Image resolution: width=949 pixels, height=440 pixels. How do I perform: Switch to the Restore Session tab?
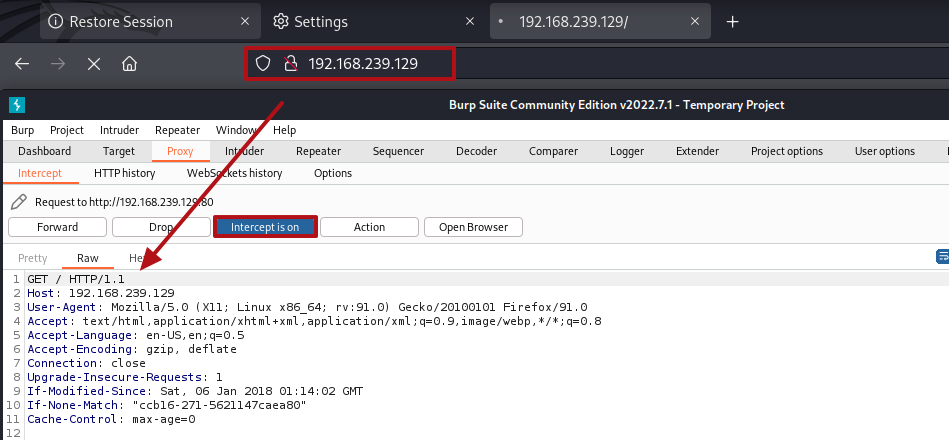pos(150,21)
